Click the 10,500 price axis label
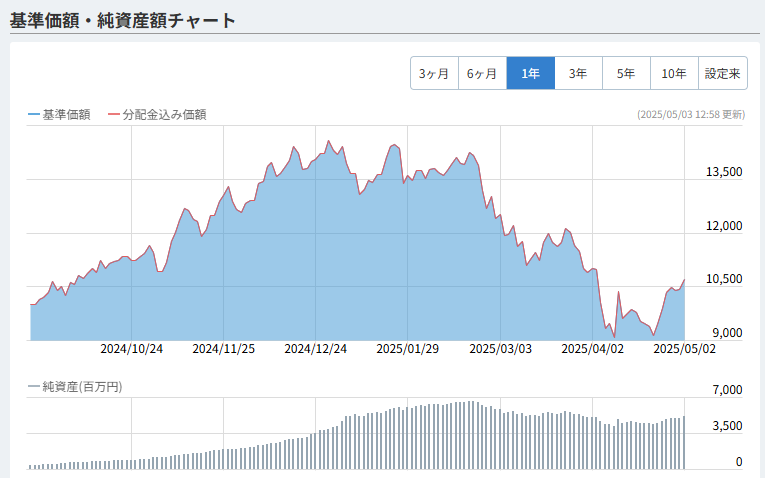 (x=724, y=279)
